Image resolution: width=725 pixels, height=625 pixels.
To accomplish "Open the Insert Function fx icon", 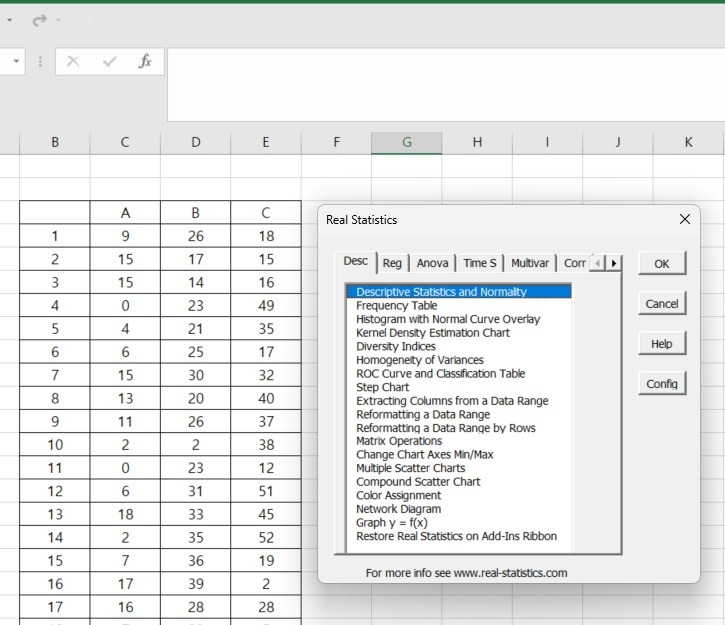I will [145, 61].
